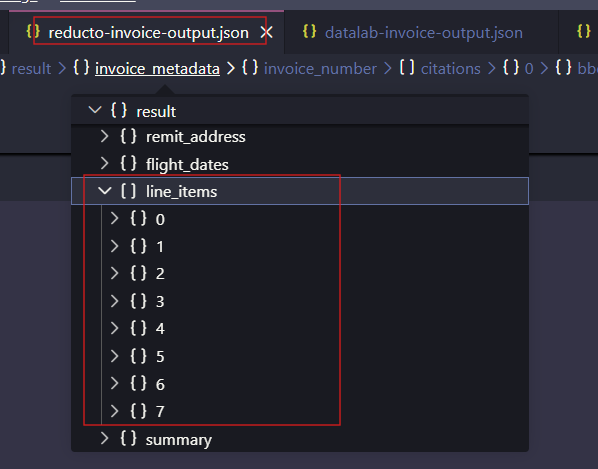Select item 0 under line_items

[x=160, y=220]
